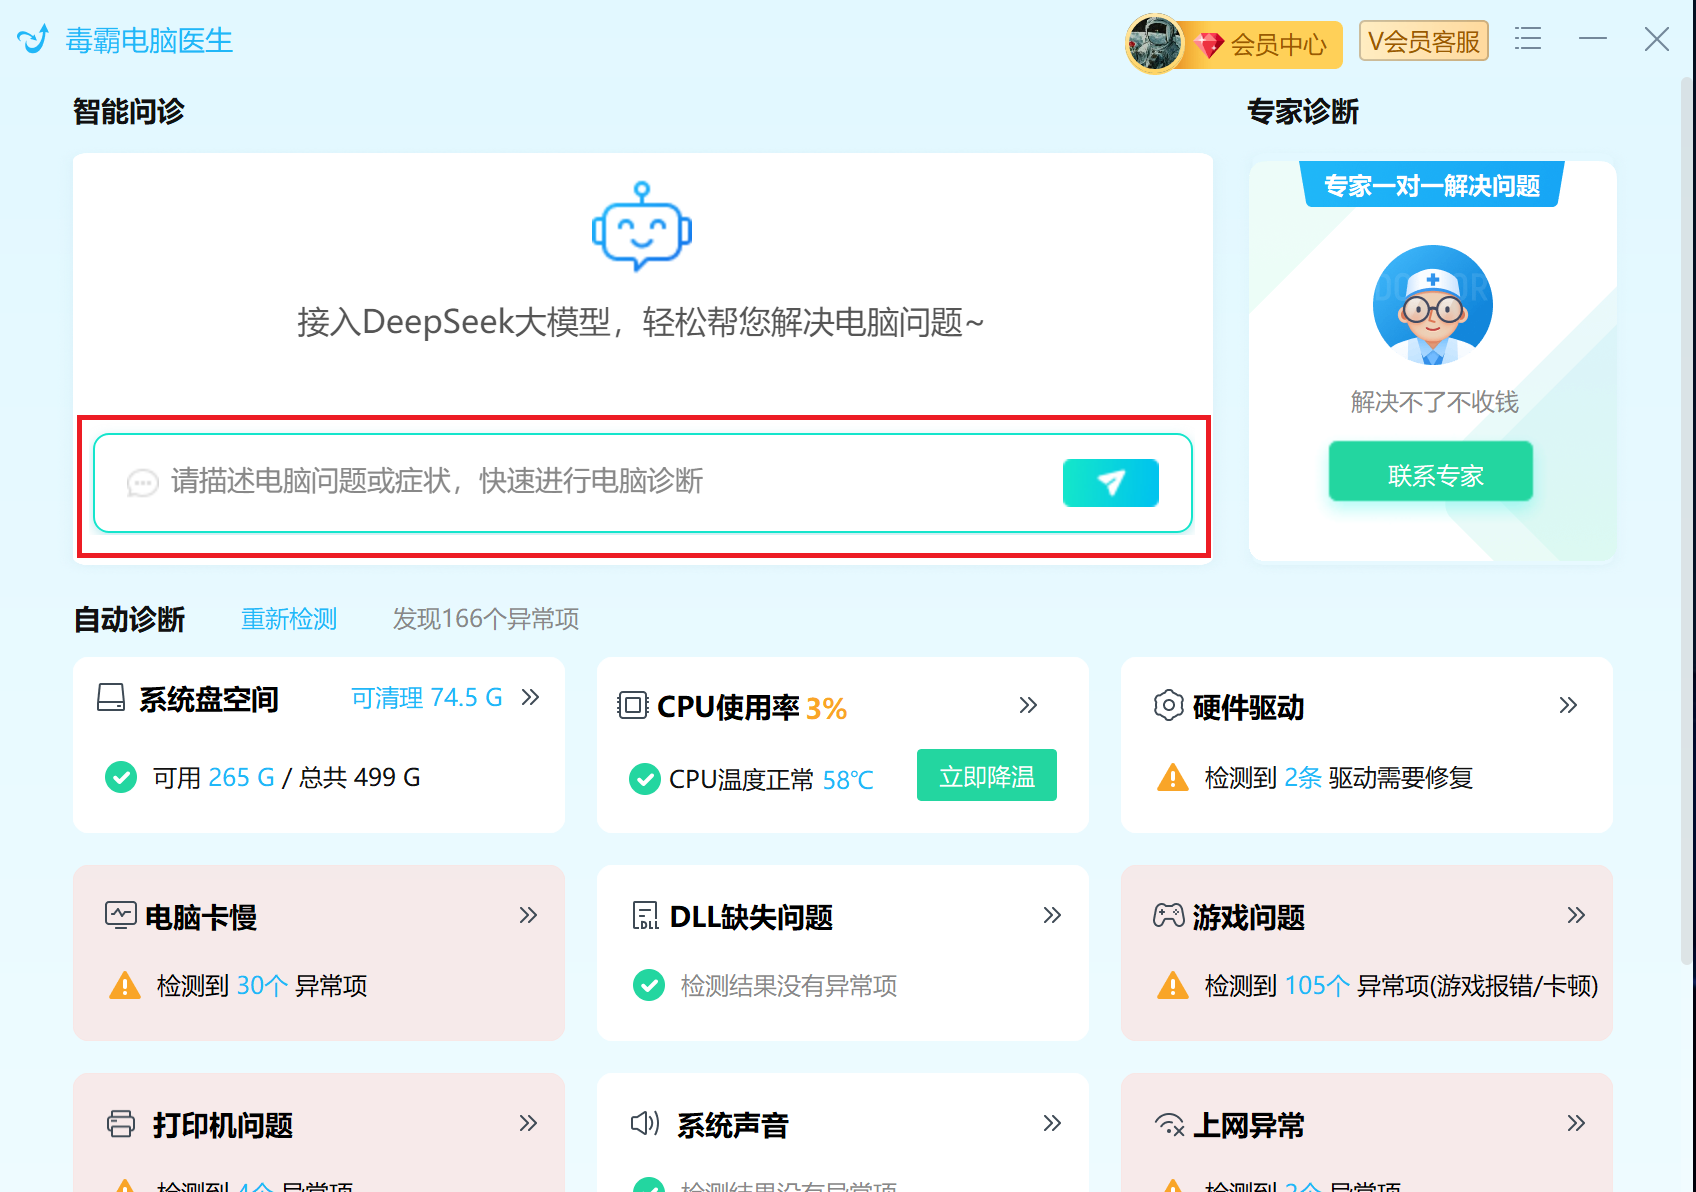Image resolution: width=1696 pixels, height=1192 pixels.
Task: Click the 联系专家 button
Action: tap(1431, 471)
